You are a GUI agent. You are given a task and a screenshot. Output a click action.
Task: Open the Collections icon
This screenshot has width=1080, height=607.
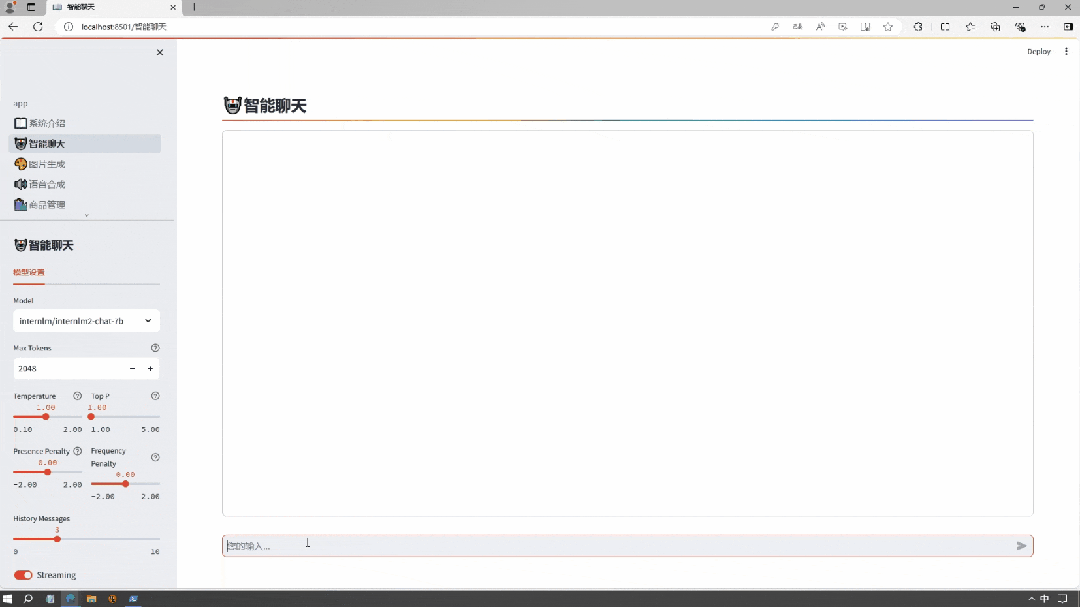[995, 27]
